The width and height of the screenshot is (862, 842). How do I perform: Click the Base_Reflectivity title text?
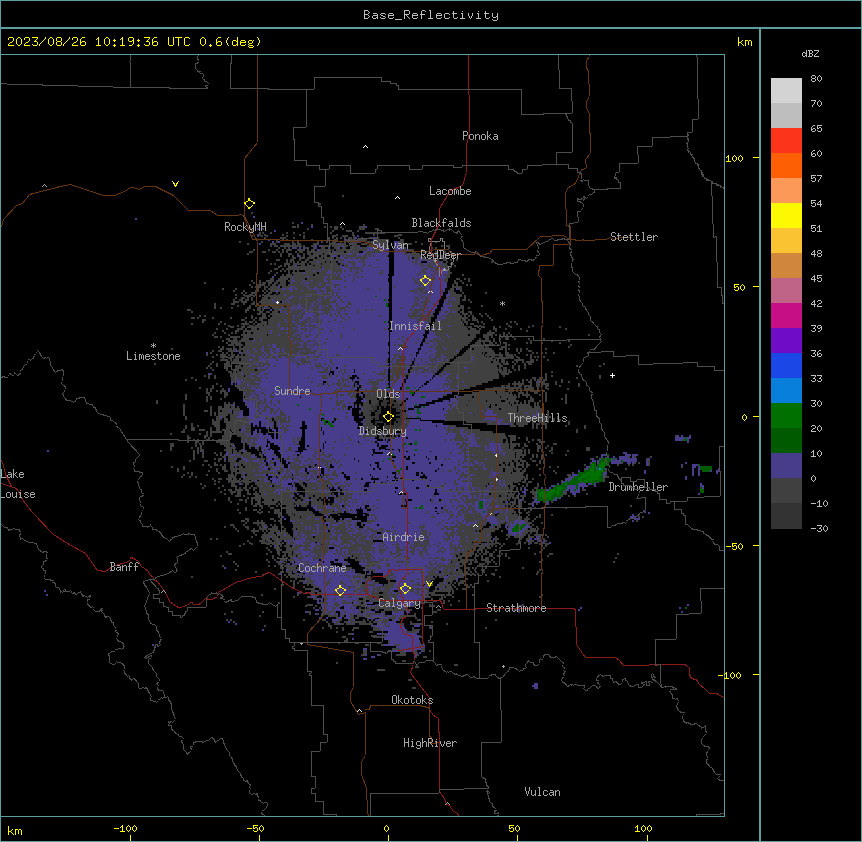[431, 15]
